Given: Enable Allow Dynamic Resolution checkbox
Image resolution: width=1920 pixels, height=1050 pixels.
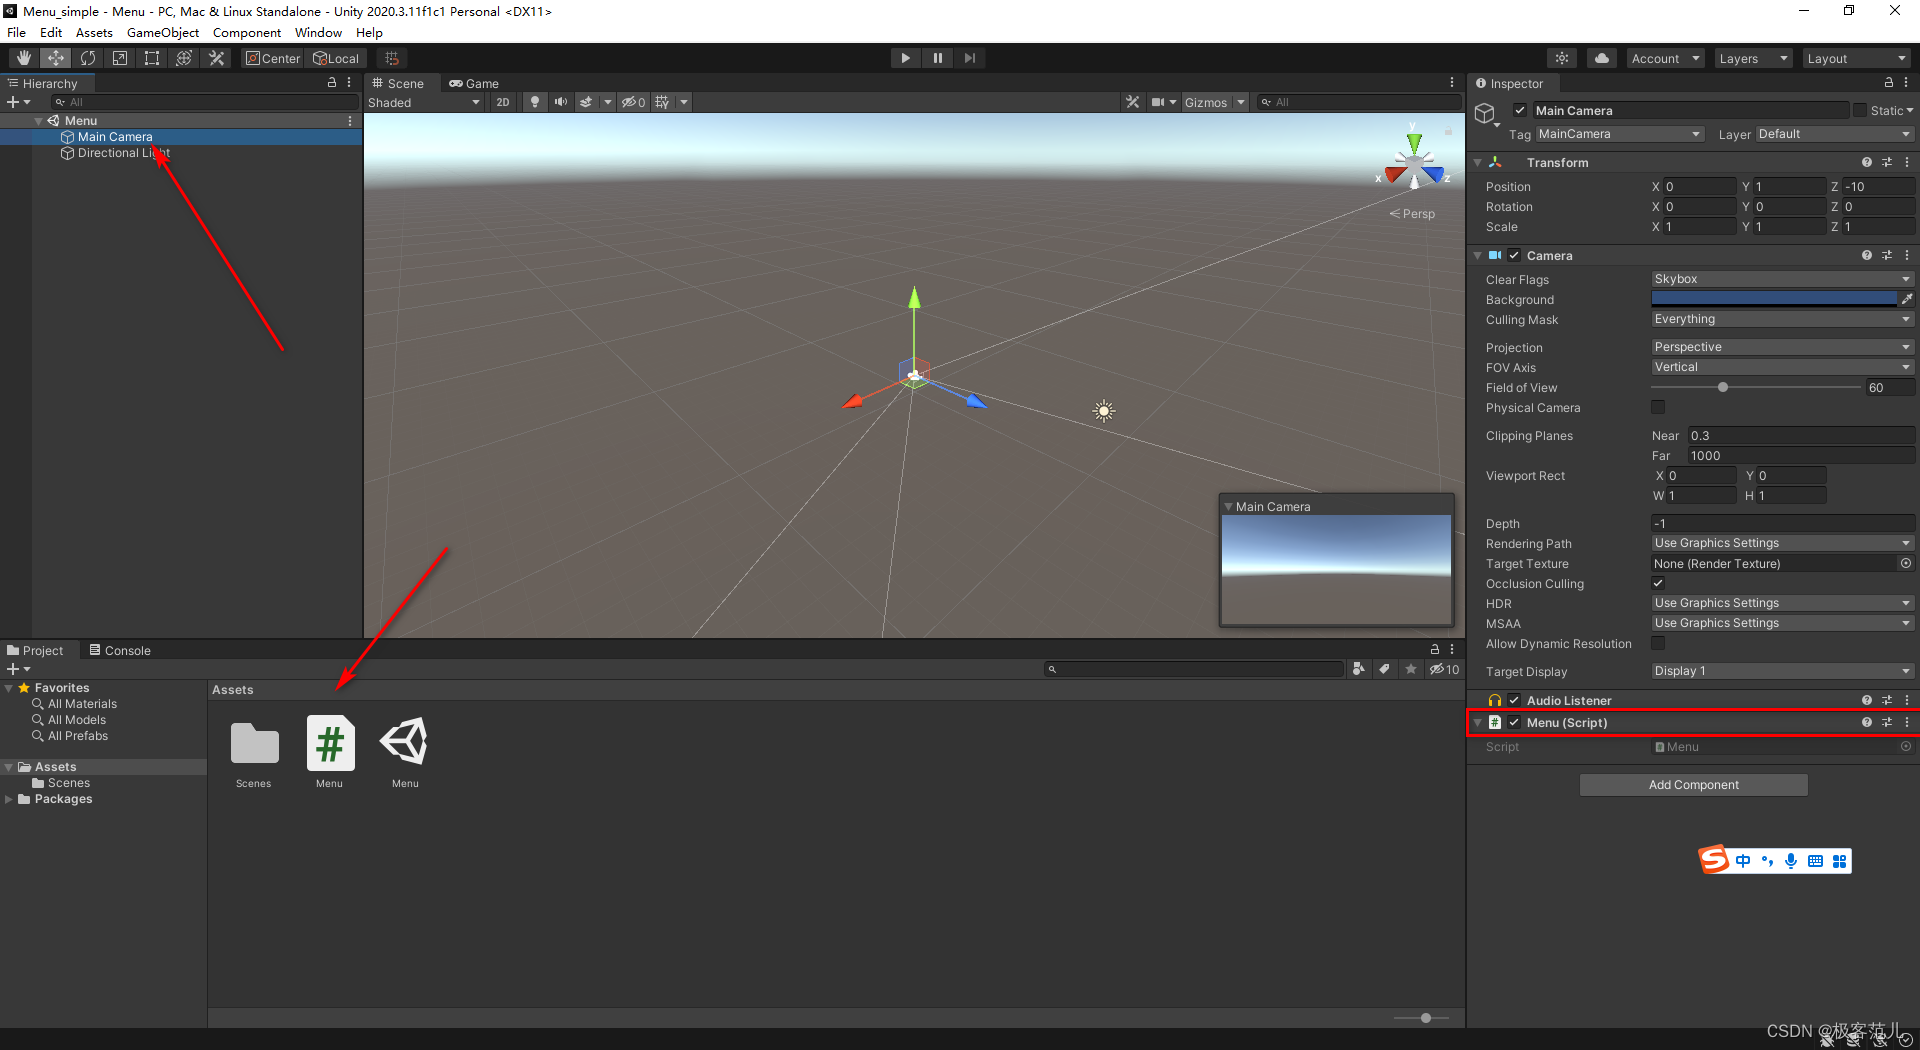Looking at the screenshot, I should click(x=1658, y=643).
